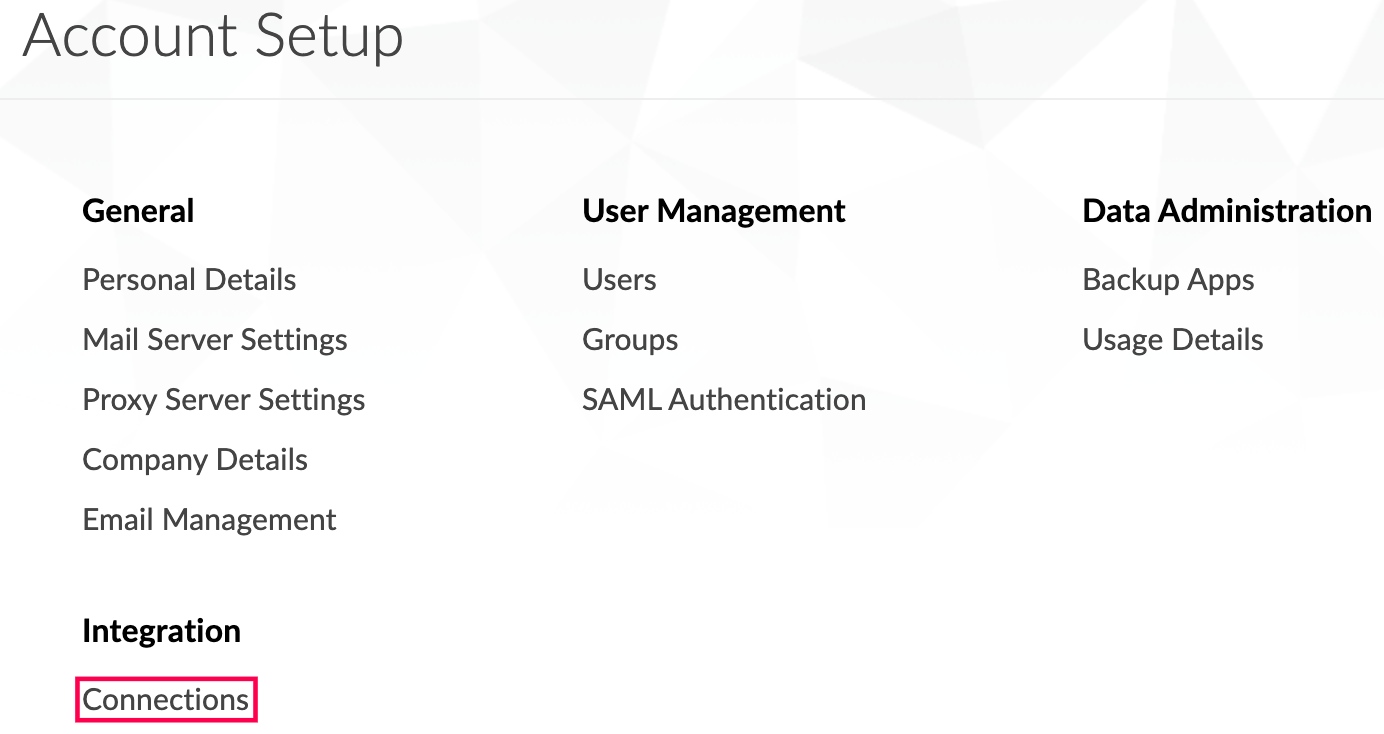Go to Mail Server Settings
This screenshot has width=1384, height=734.
tap(215, 340)
